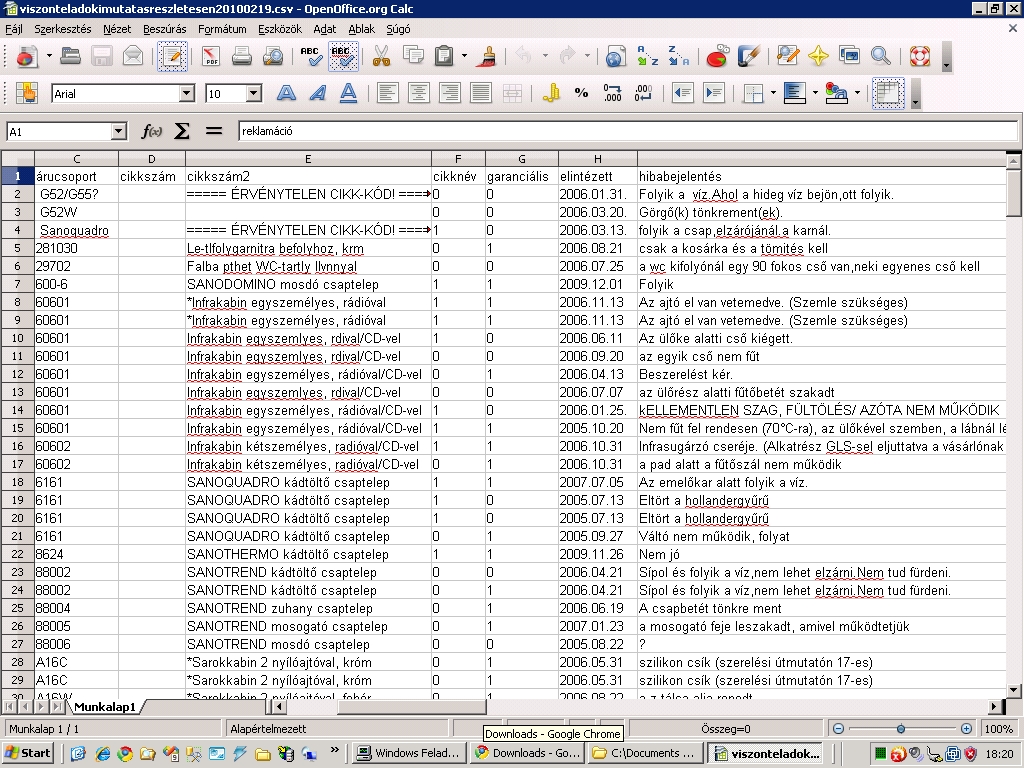The width and height of the screenshot is (1024, 768).
Task: Sort ascending with the A-to-Z icon
Action: click(x=648, y=57)
